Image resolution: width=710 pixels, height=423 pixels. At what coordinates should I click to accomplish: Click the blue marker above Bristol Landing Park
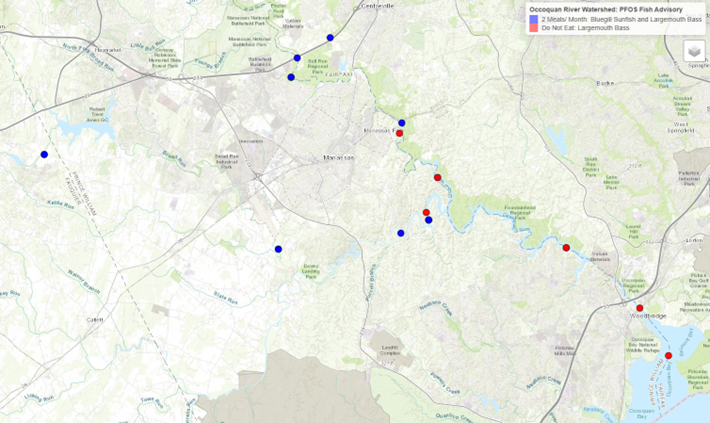[278, 249]
